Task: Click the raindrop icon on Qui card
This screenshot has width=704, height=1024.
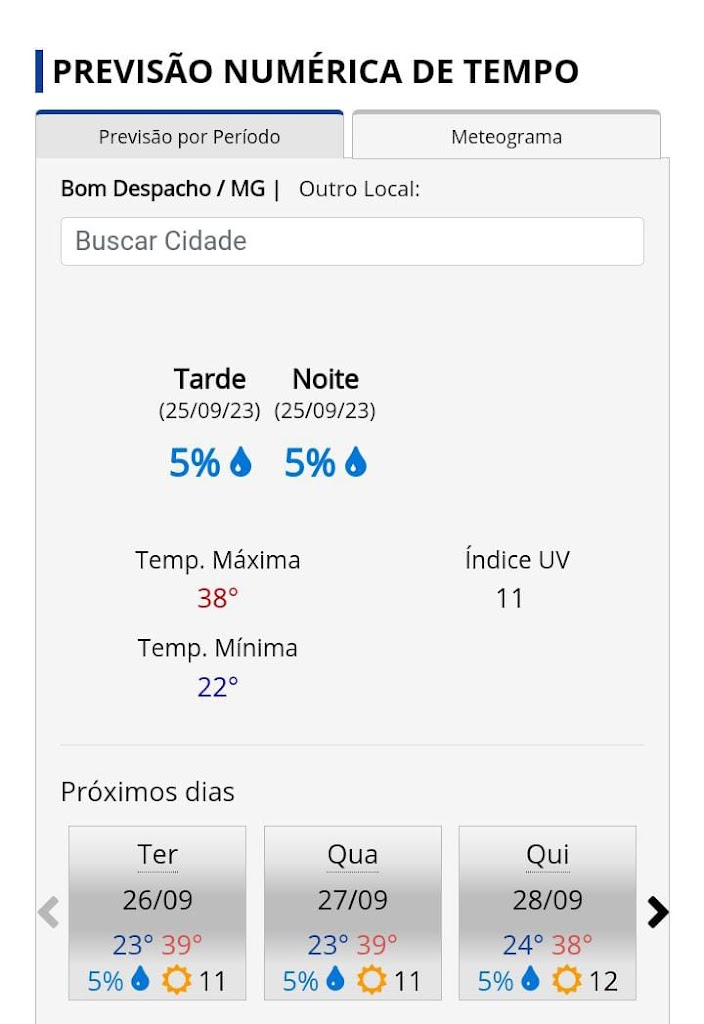Action: pos(530,980)
